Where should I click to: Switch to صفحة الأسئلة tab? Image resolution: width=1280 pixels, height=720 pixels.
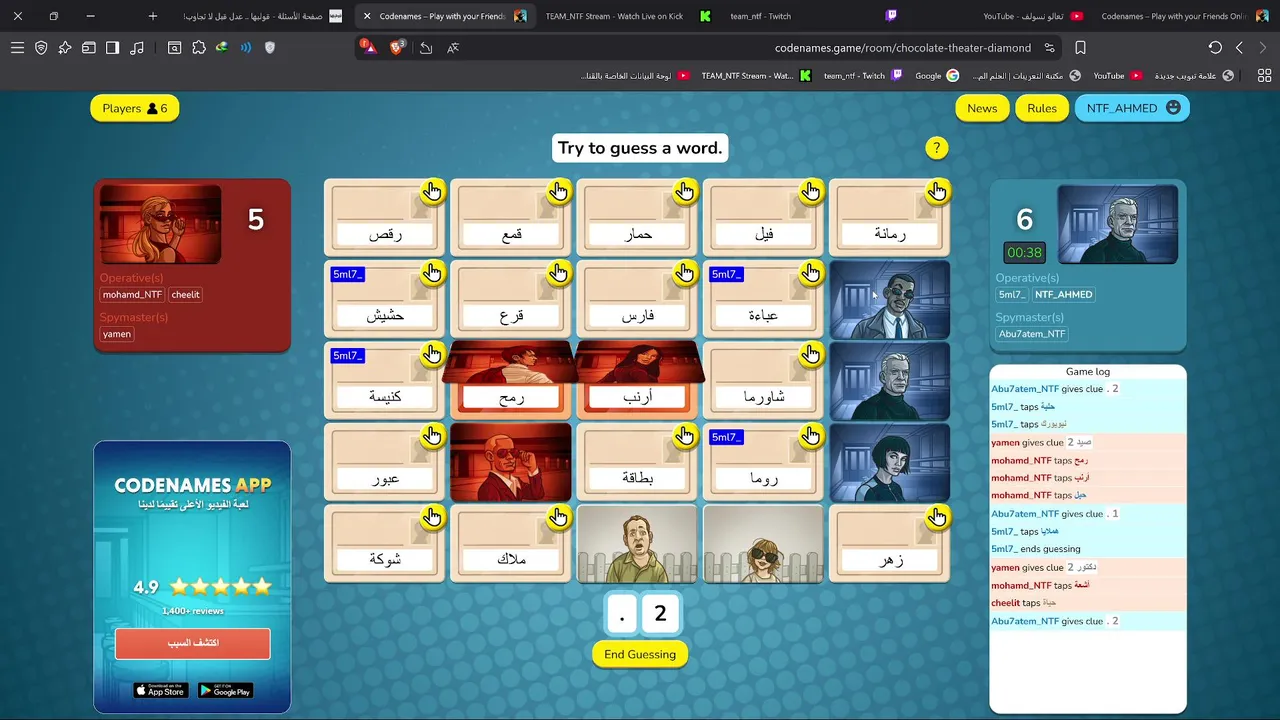click(262, 16)
